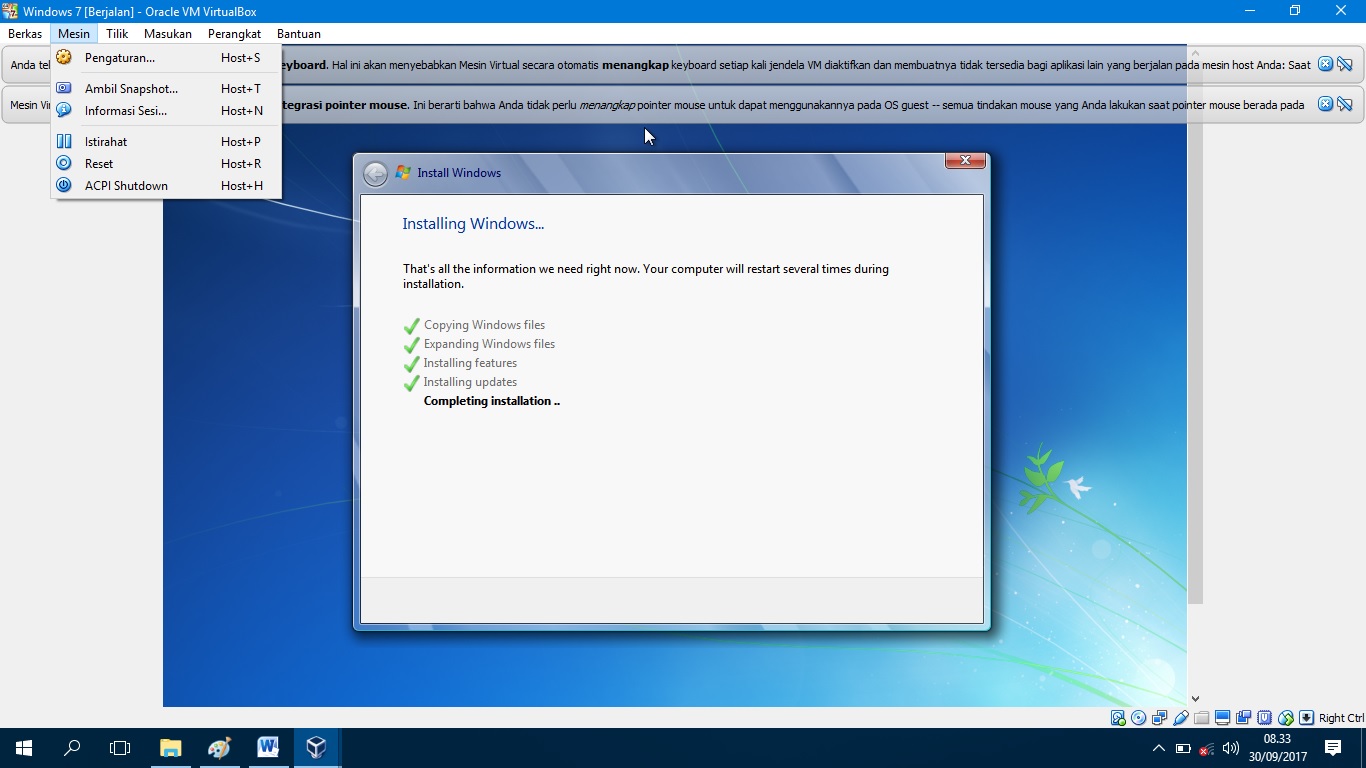
Task: Click the Installing features step
Action: 470,363
